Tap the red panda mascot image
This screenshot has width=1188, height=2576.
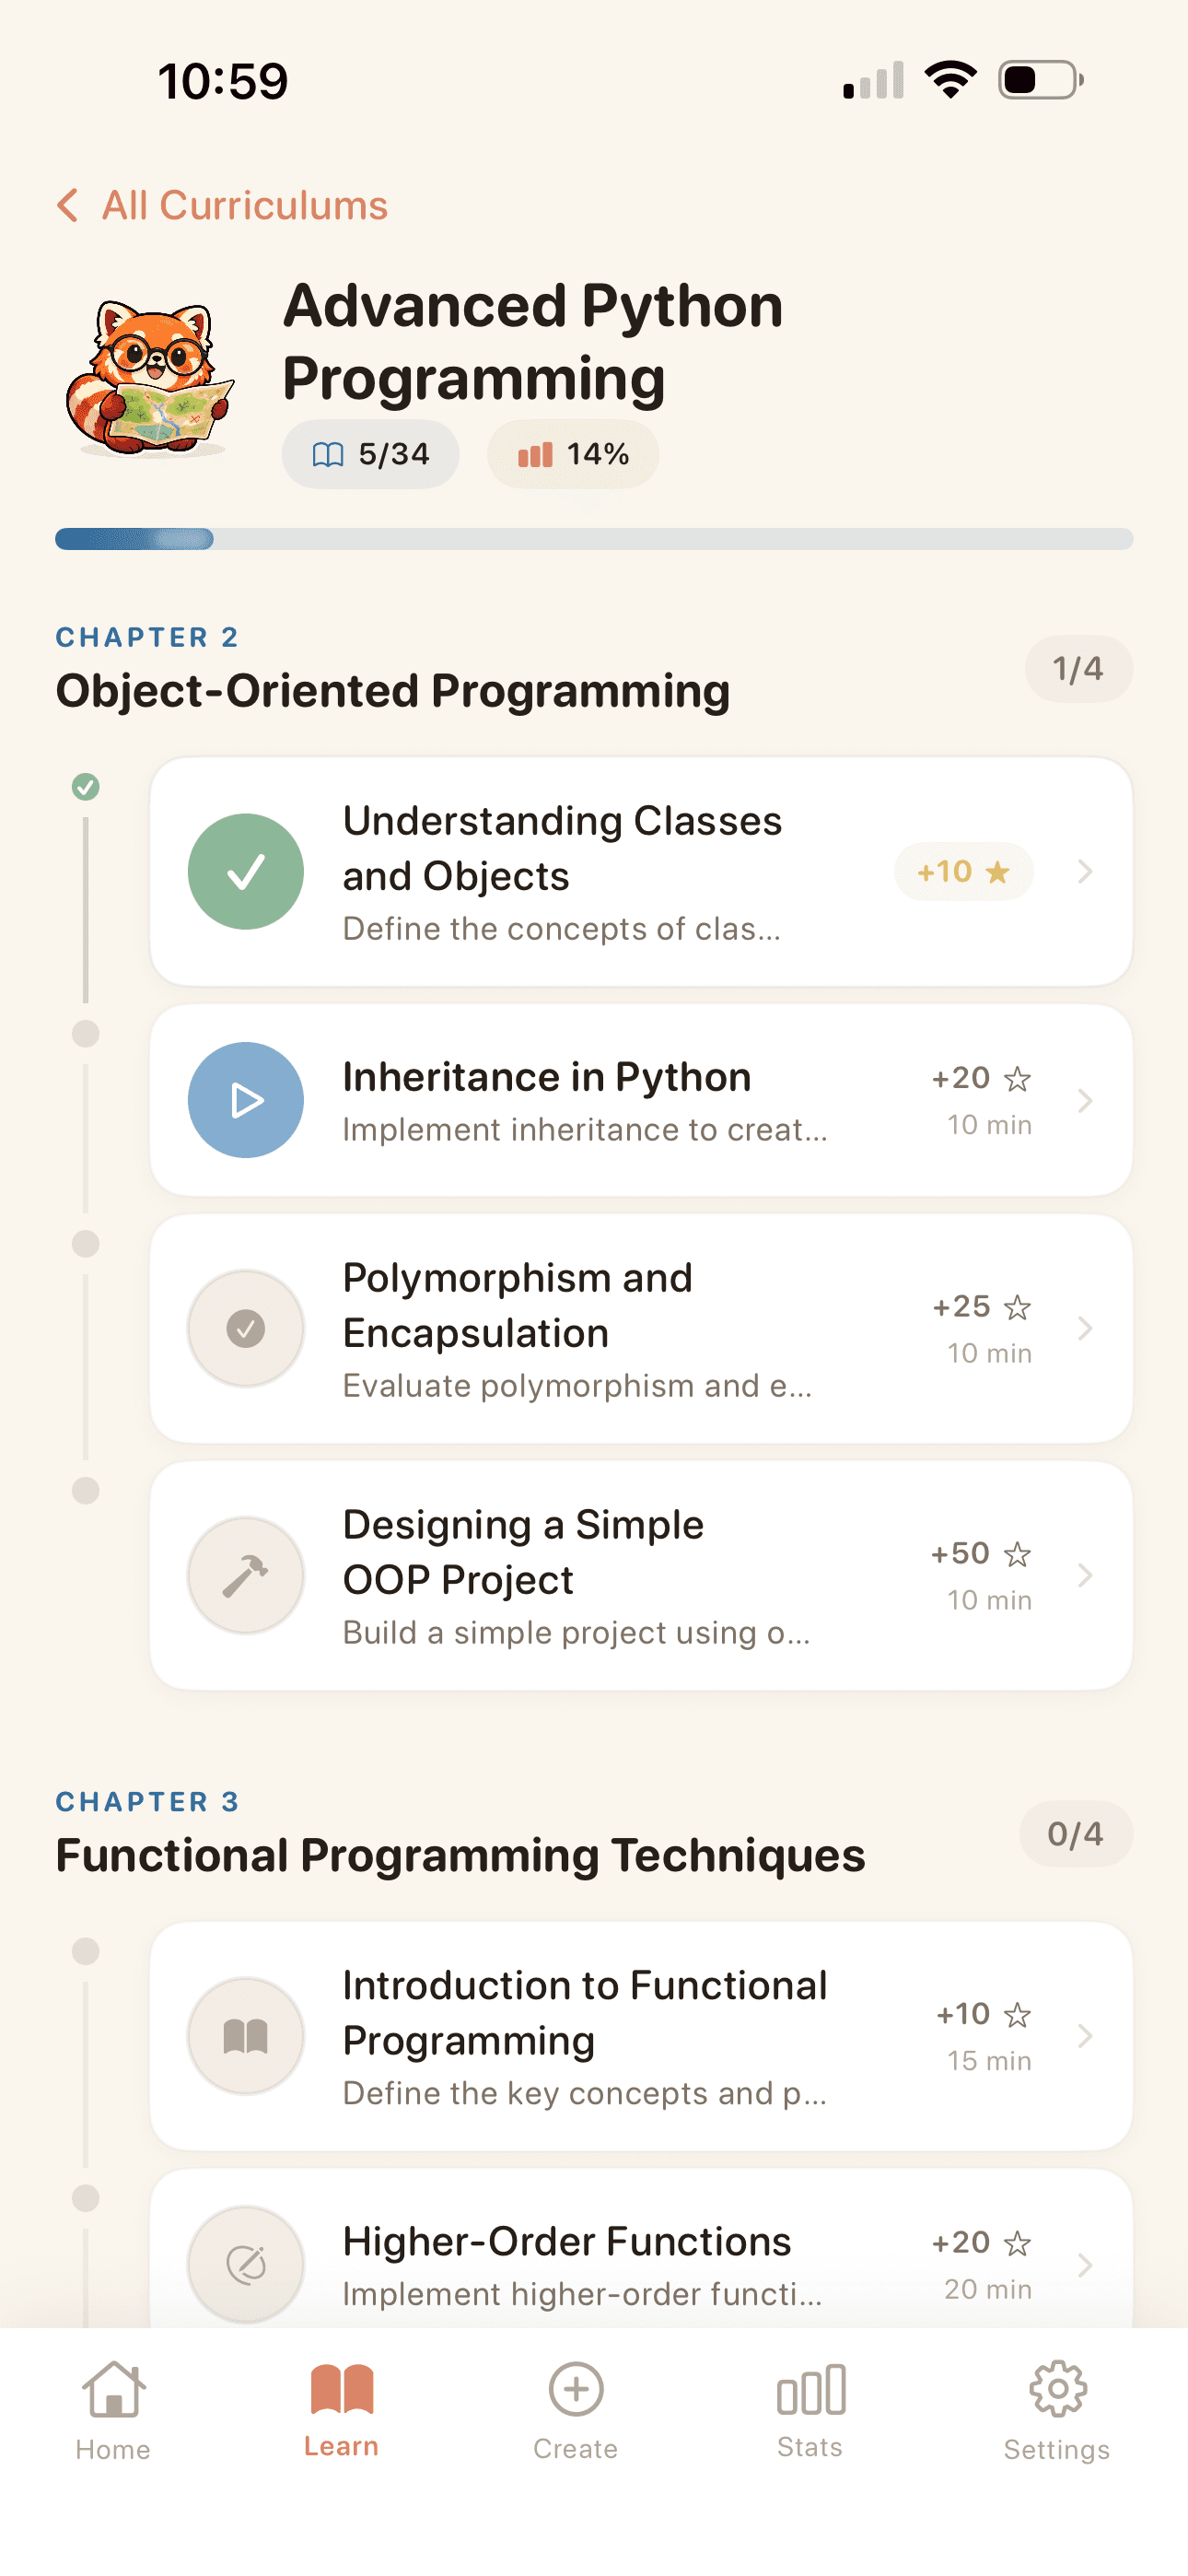point(150,380)
